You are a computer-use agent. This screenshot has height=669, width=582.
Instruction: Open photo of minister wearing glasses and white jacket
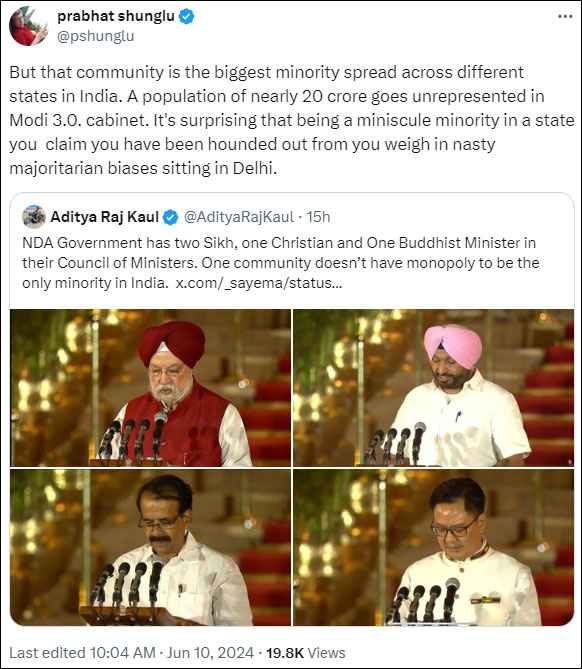coord(434,547)
